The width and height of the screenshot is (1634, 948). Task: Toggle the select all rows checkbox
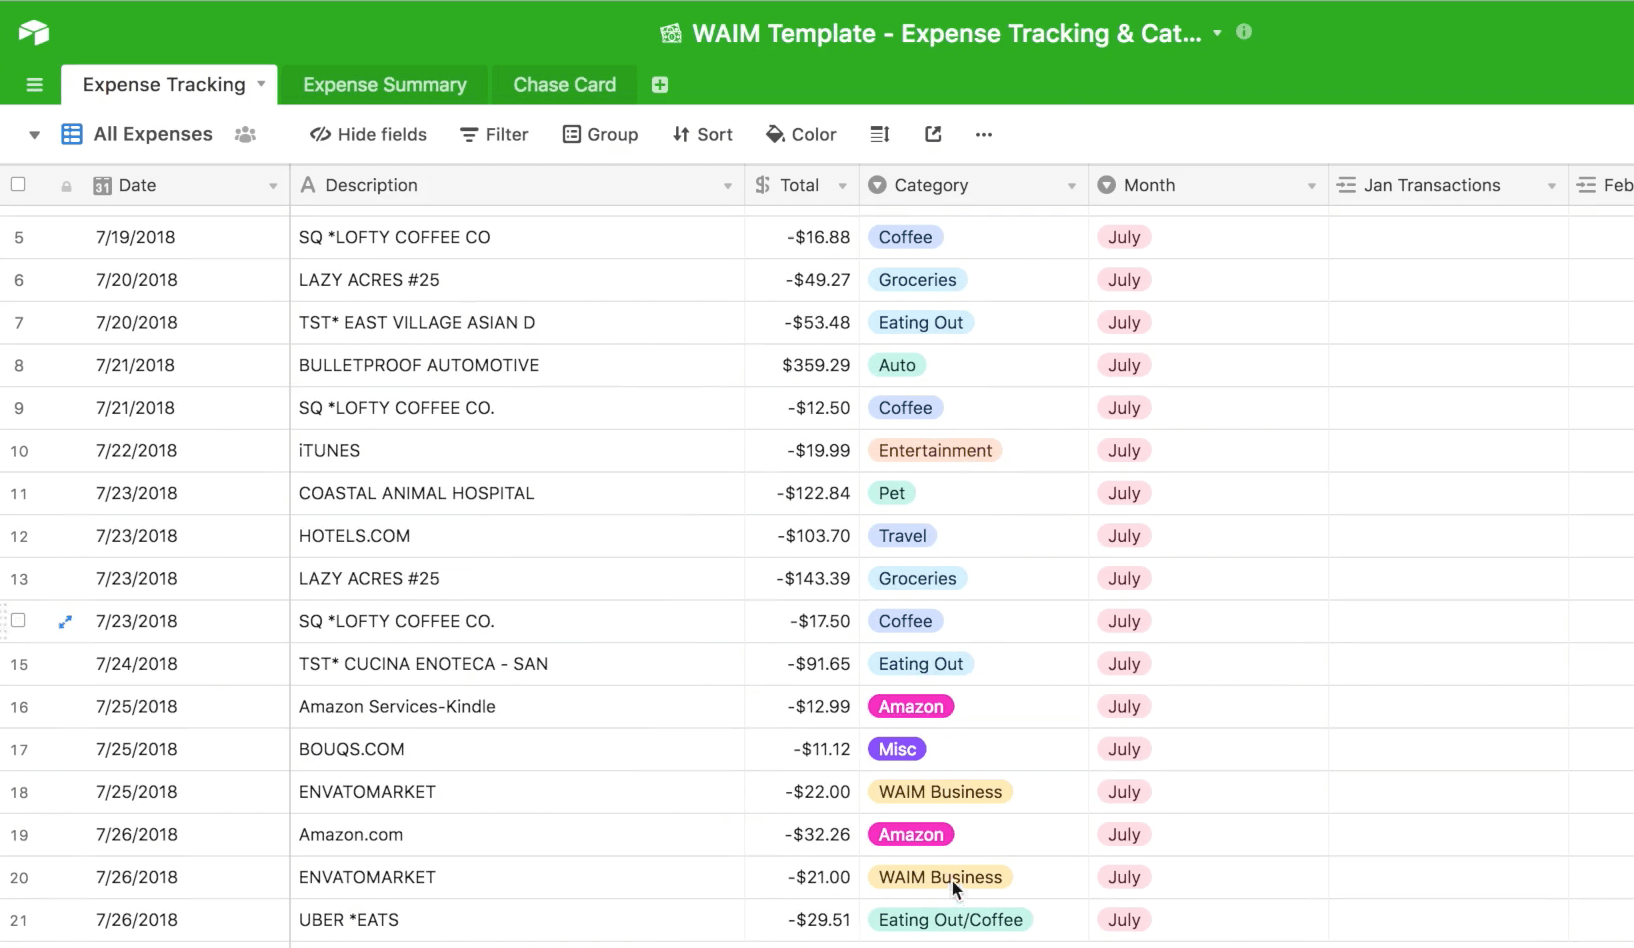18,185
